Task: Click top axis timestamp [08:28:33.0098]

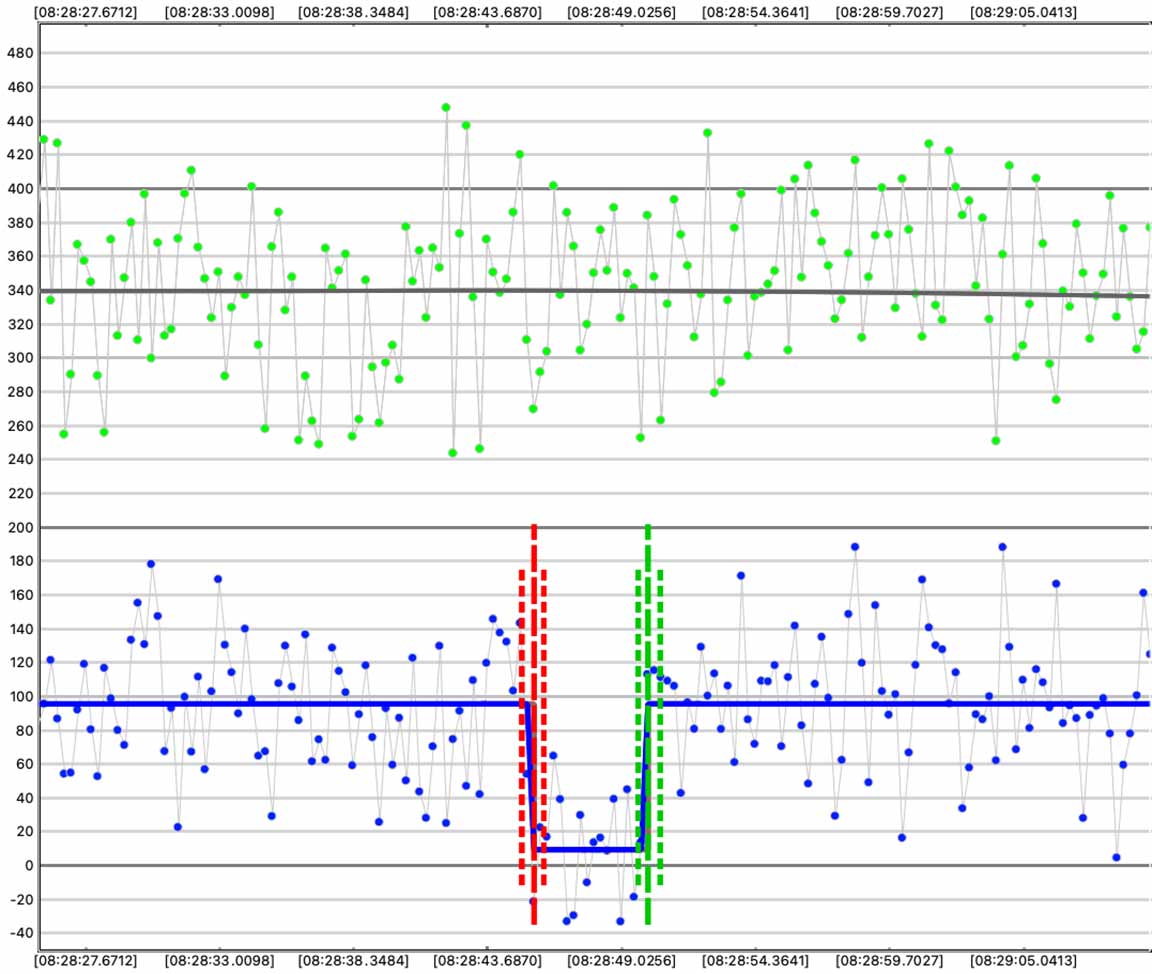Action: coord(220,12)
